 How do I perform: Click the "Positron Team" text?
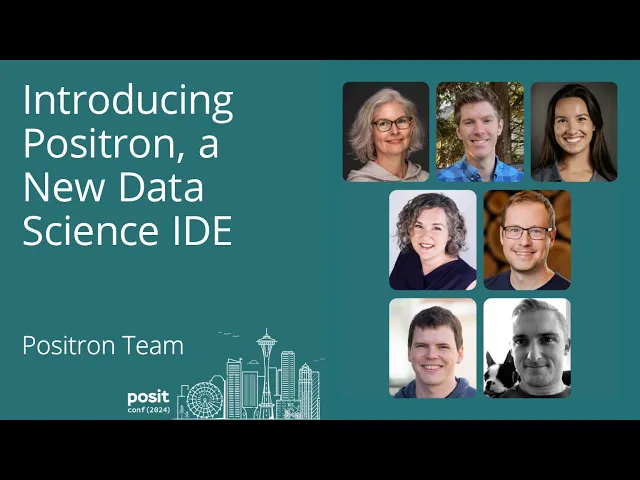tap(103, 346)
